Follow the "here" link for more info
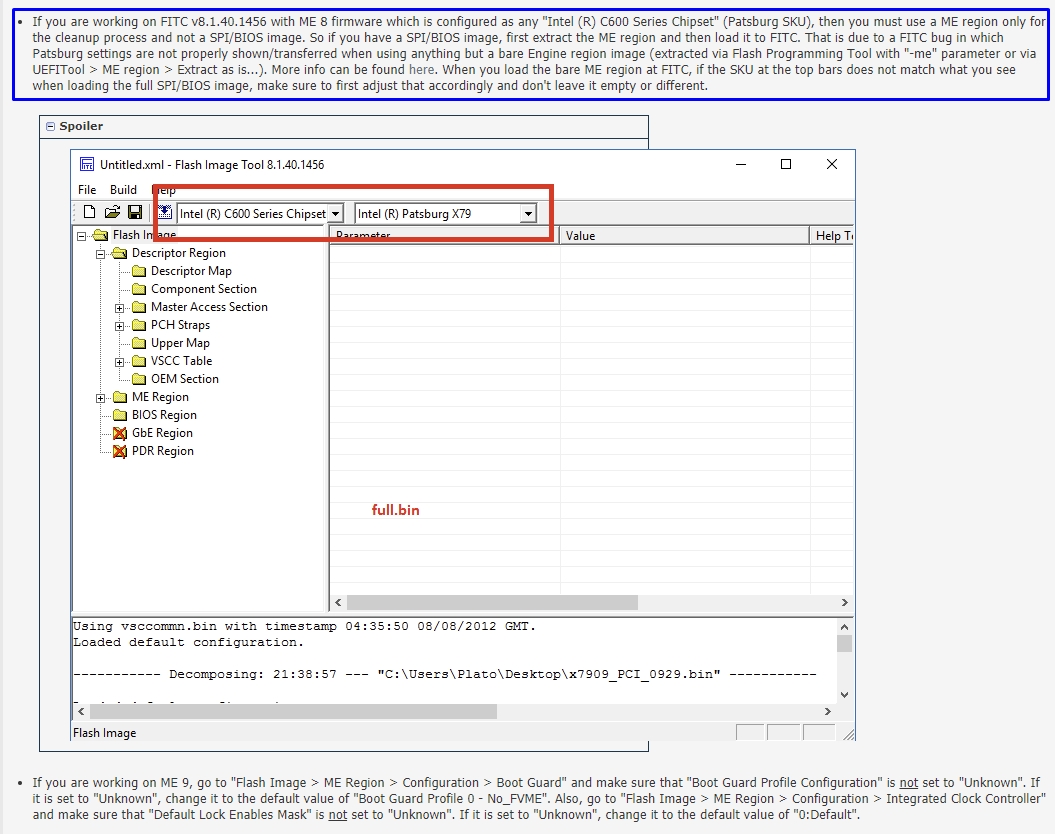This screenshot has width=1055, height=834. click(x=421, y=69)
